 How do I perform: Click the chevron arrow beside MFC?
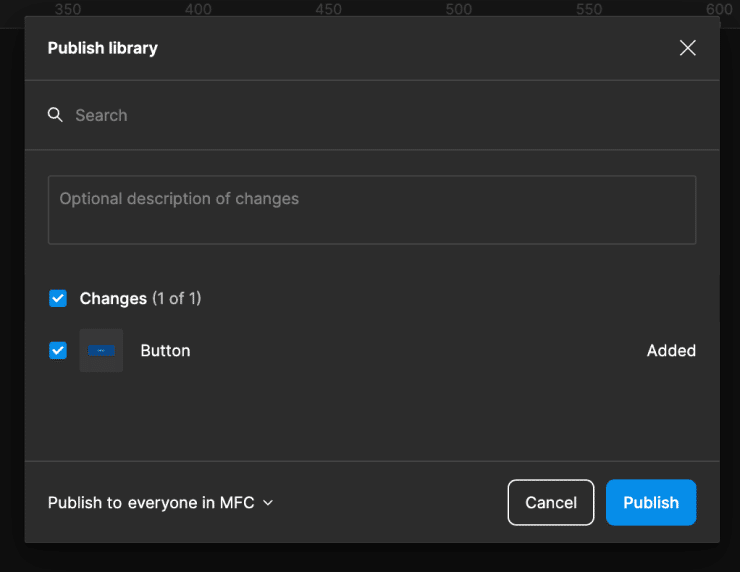pos(268,503)
